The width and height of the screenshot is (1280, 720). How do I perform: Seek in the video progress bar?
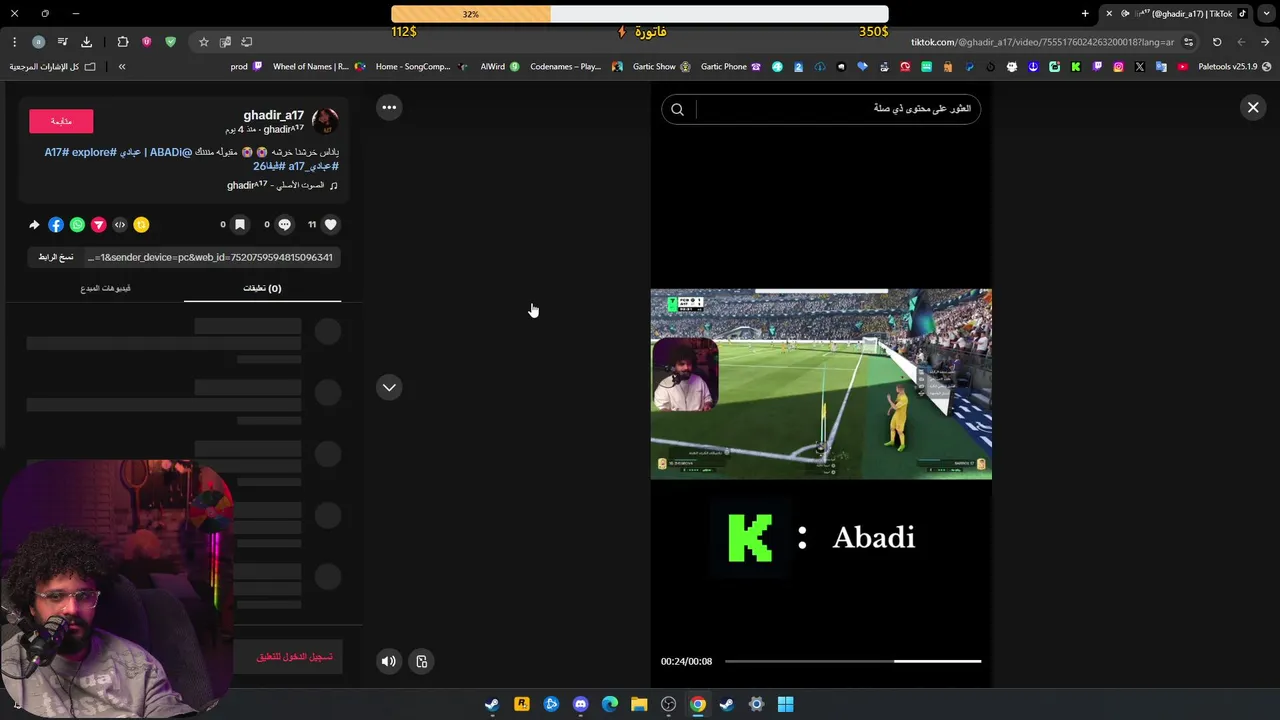853,661
